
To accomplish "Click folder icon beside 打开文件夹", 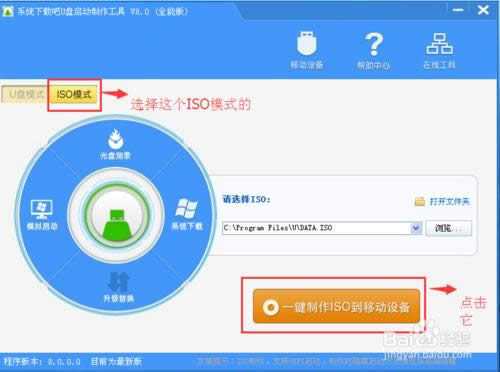I will click(420, 201).
